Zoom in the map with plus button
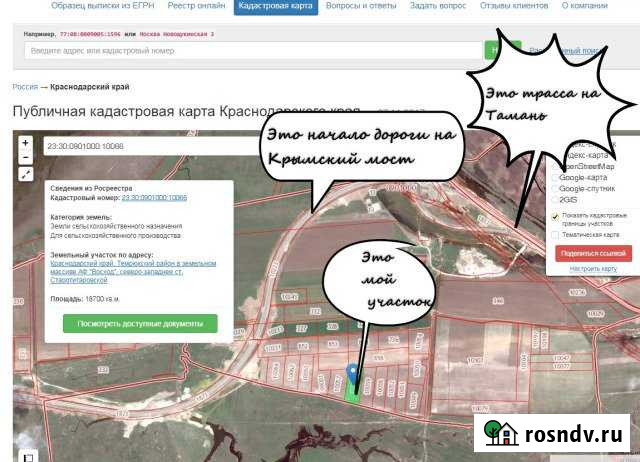The width and height of the screenshot is (640, 462). coord(25,143)
